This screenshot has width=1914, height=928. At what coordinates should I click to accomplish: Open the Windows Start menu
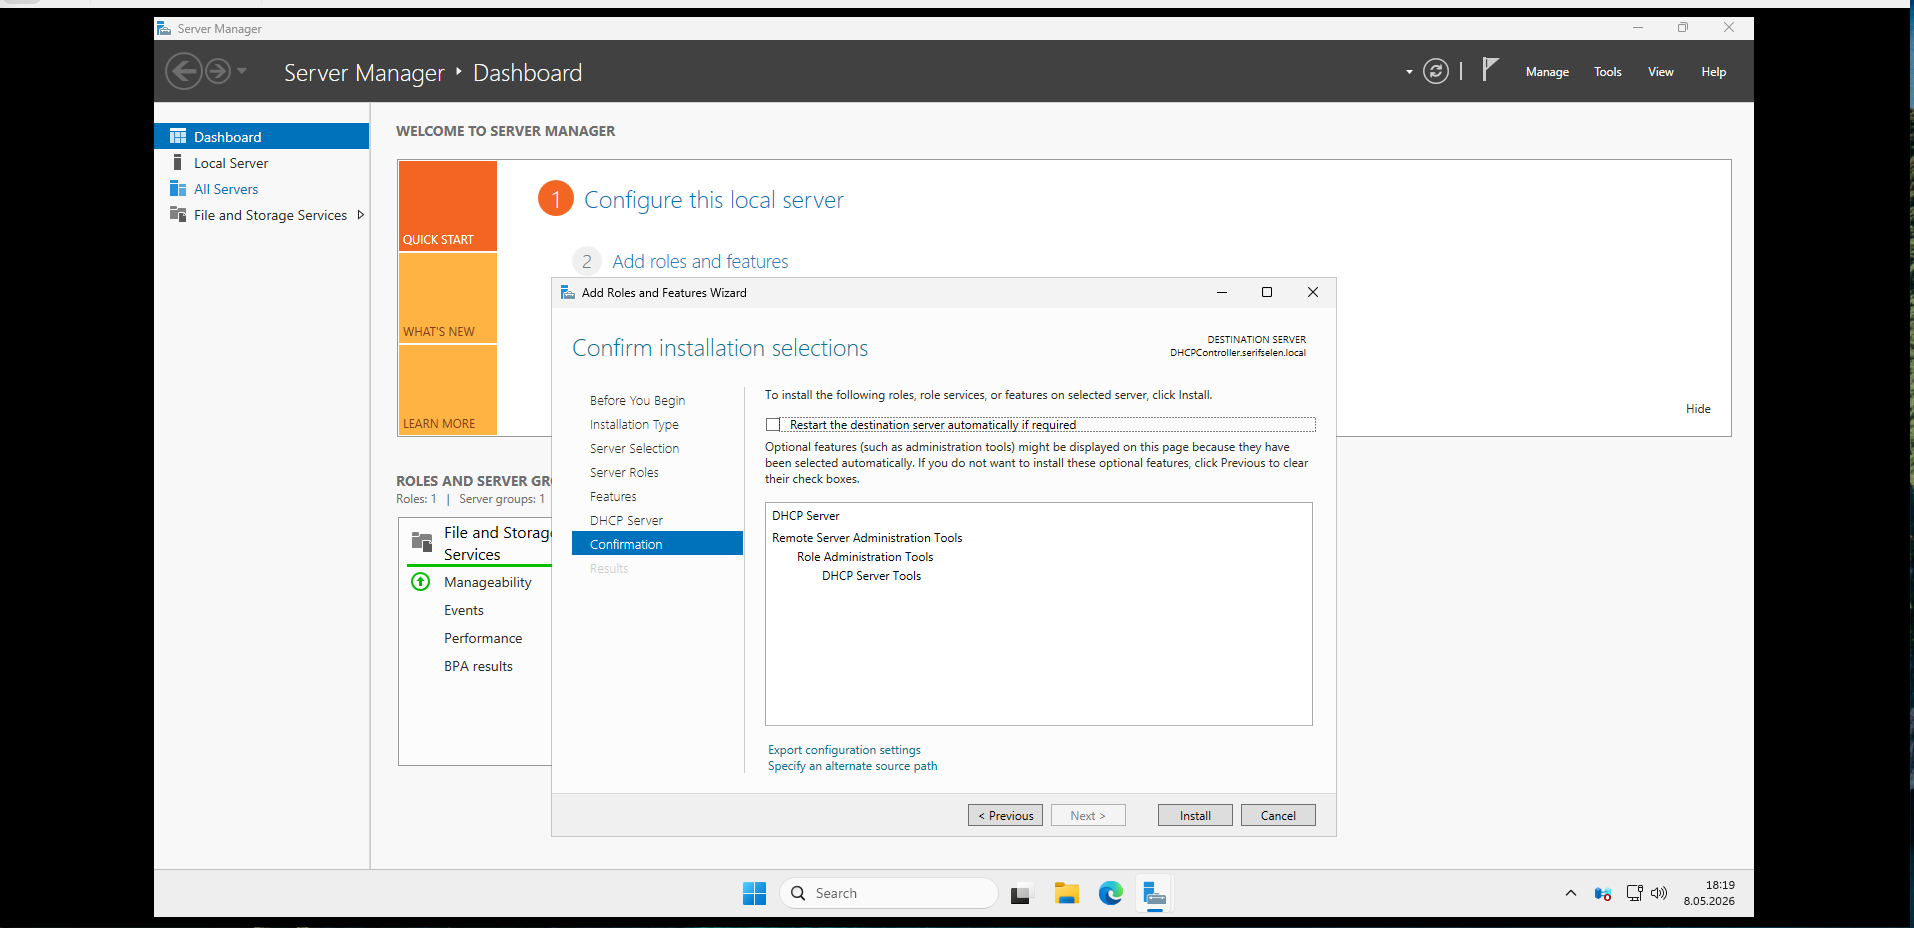click(x=754, y=893)
